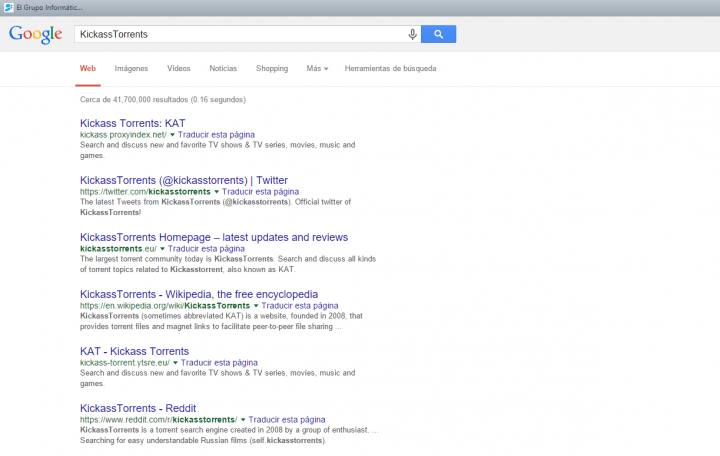This screenshot has width=720, height=456.
Task: Click Traducir esta página for Twitter result
Action: [260, 191]
